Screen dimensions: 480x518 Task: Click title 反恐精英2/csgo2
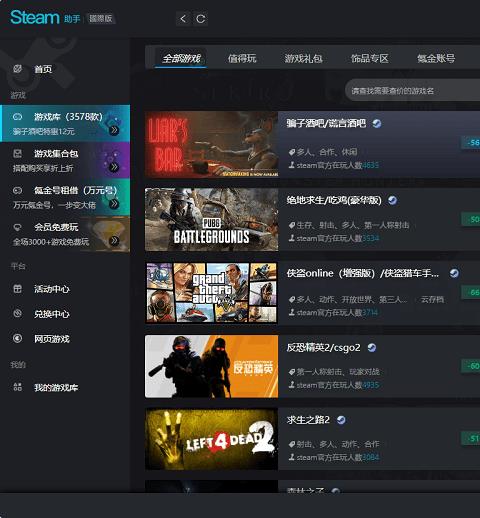tap(323, 347)
